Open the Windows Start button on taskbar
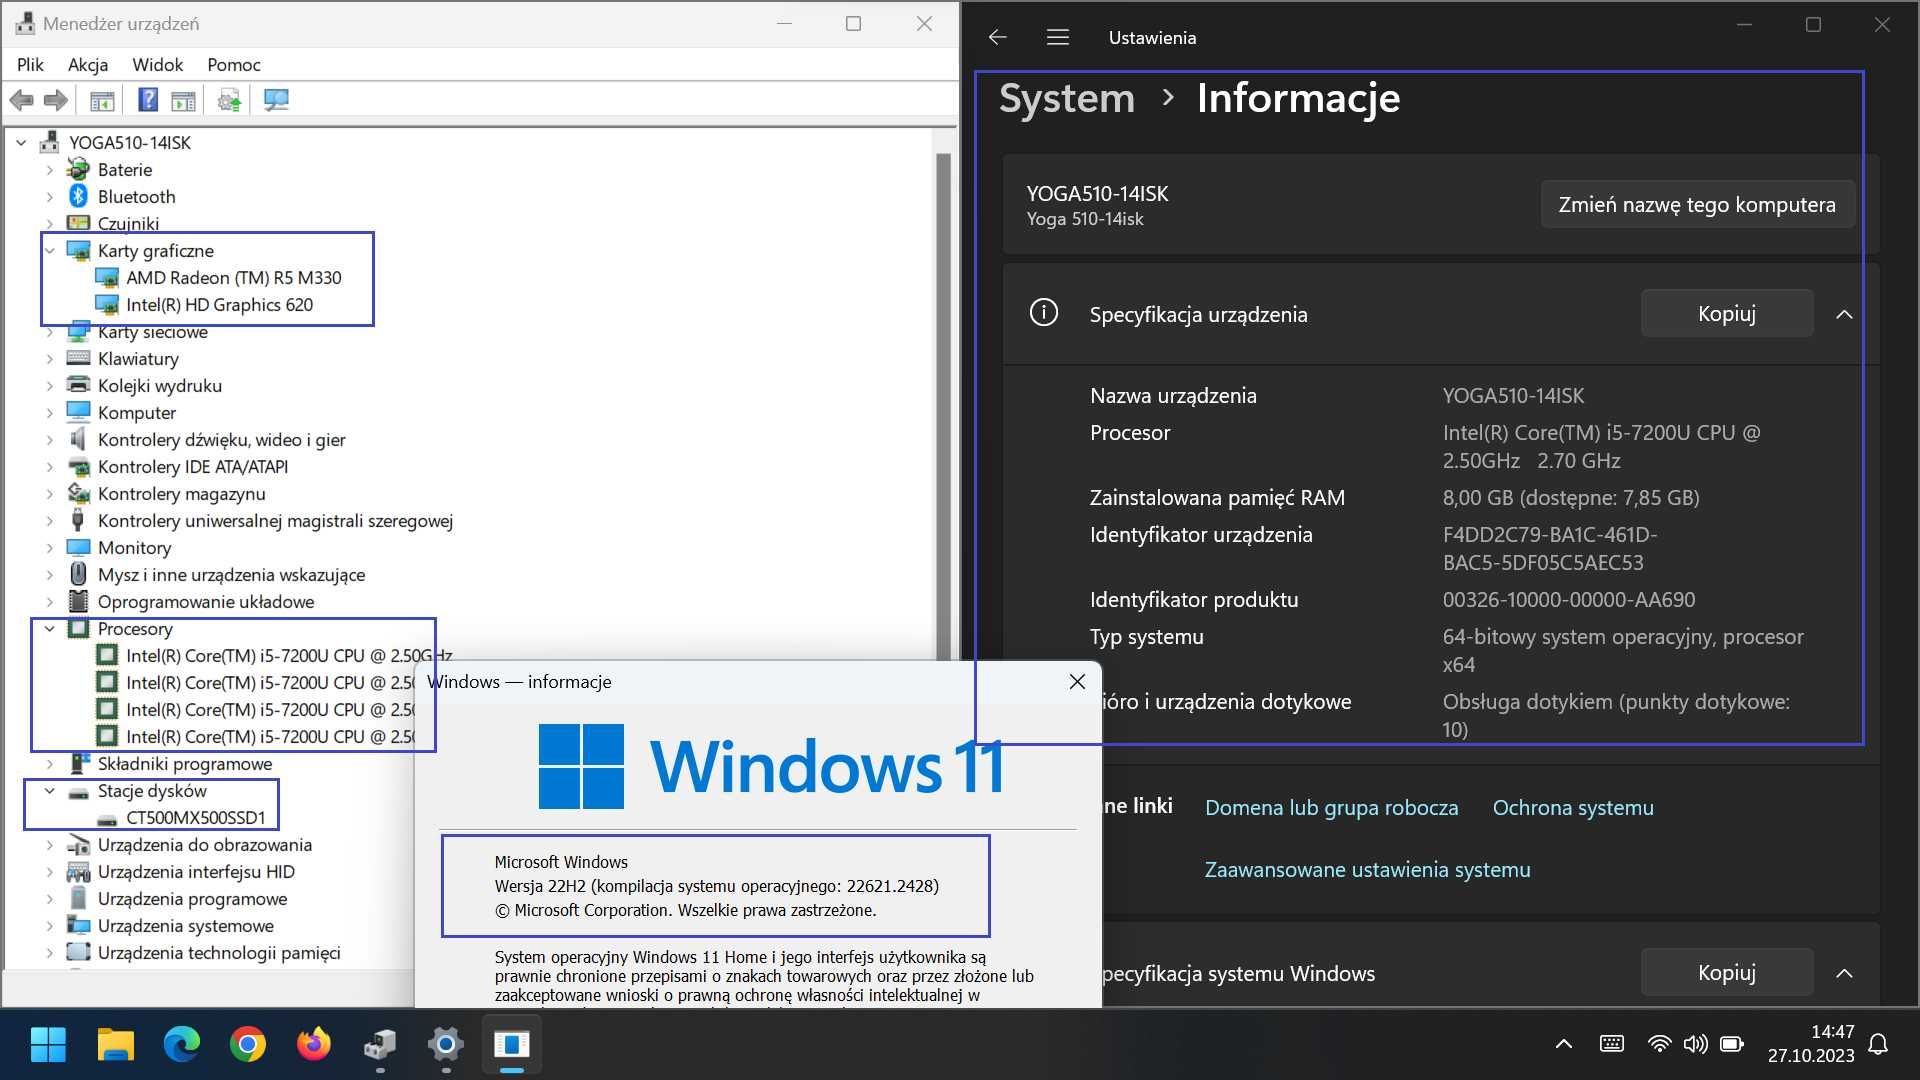This screenshot has width=1920, height=1080. click(x=48, y=1045)
